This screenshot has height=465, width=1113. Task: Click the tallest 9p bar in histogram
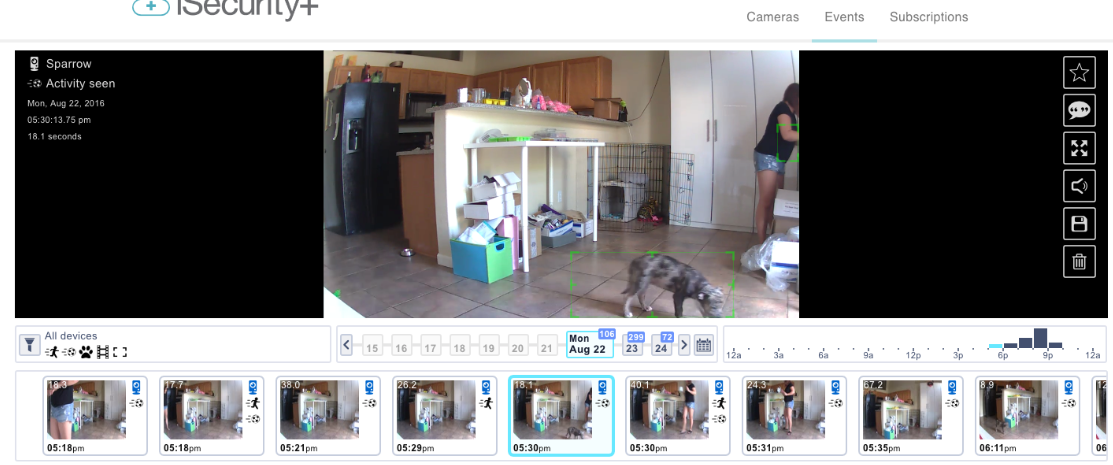pyautogui.click(x=1040, y=338)
